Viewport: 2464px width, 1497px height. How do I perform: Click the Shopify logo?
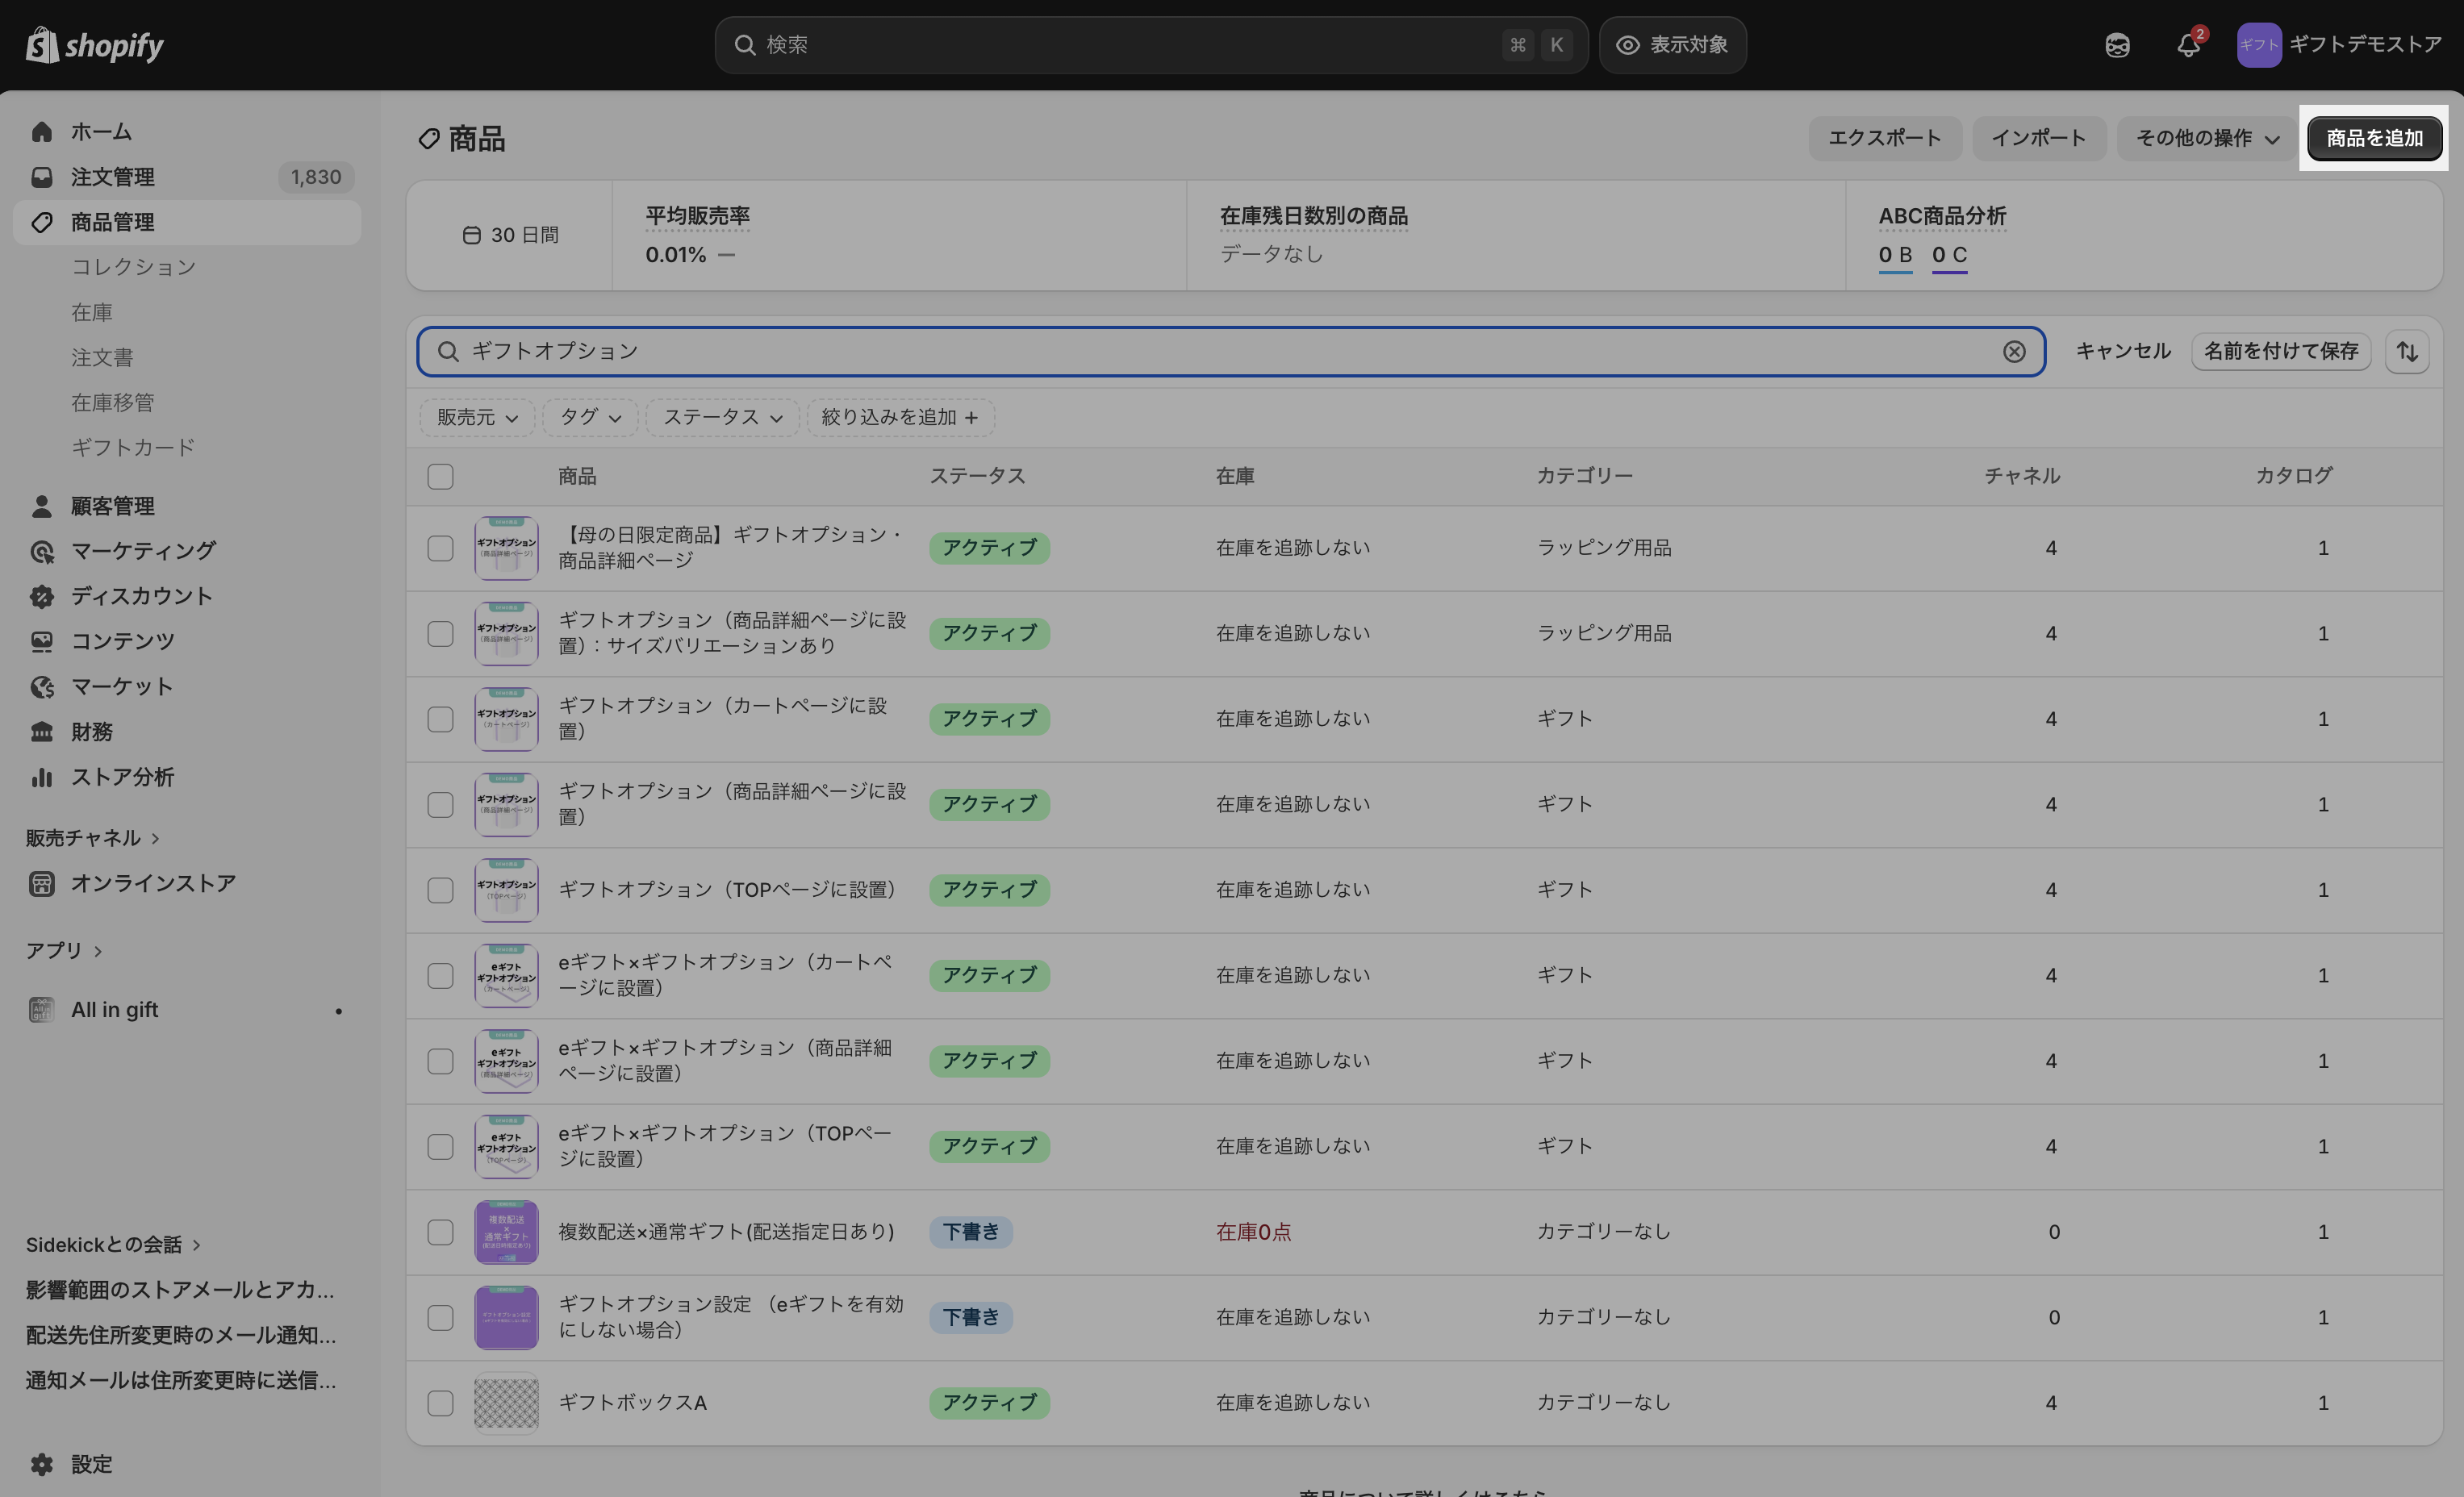[x=95, y=45]
